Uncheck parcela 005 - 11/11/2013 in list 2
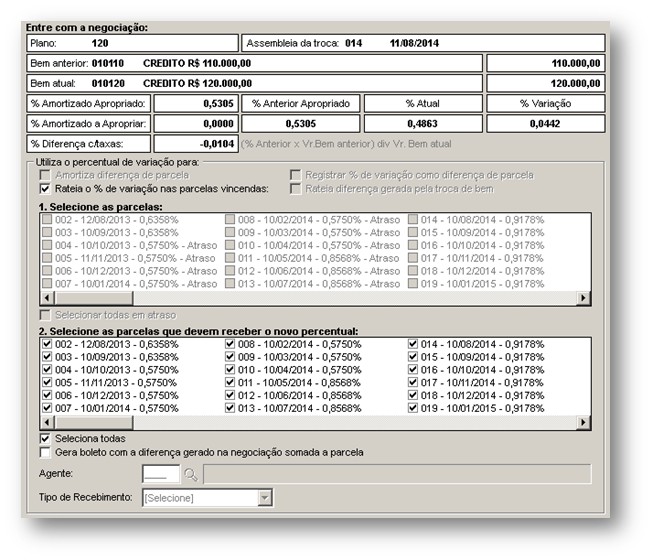Image resolution: width=652 pixels, height=560 pixels. (47, 382)
